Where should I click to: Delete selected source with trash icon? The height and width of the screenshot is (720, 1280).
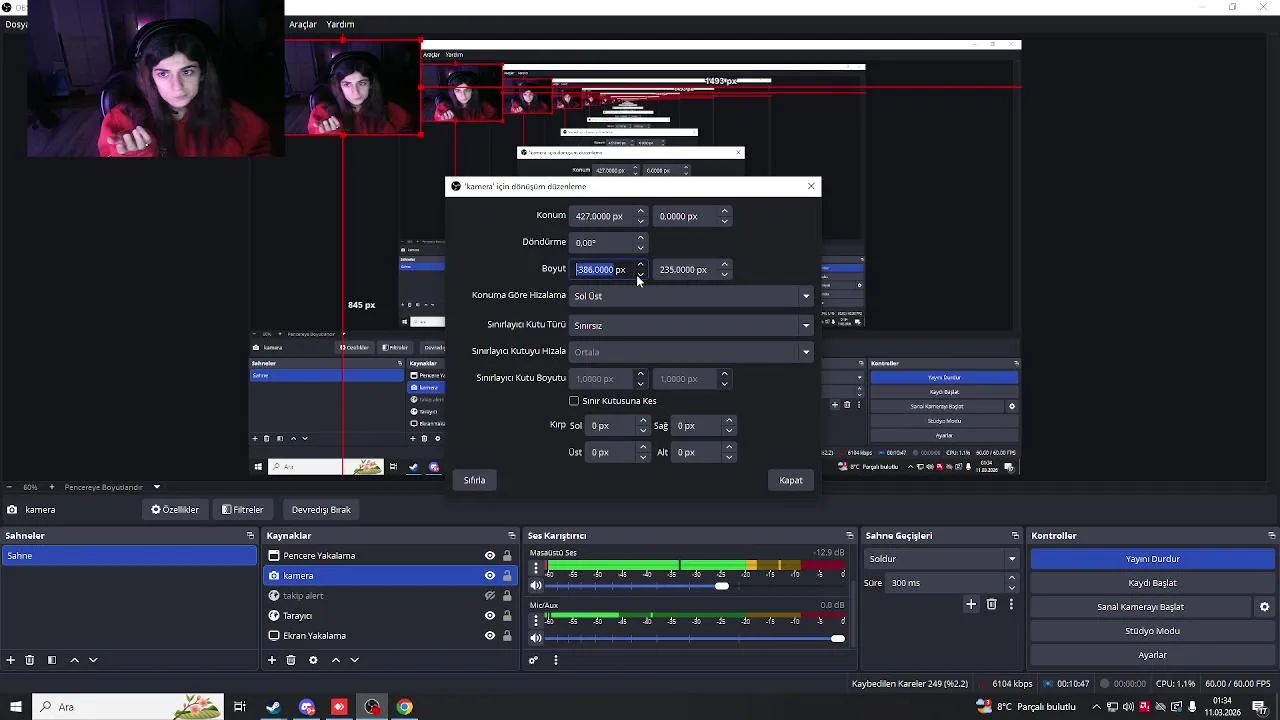291,660
